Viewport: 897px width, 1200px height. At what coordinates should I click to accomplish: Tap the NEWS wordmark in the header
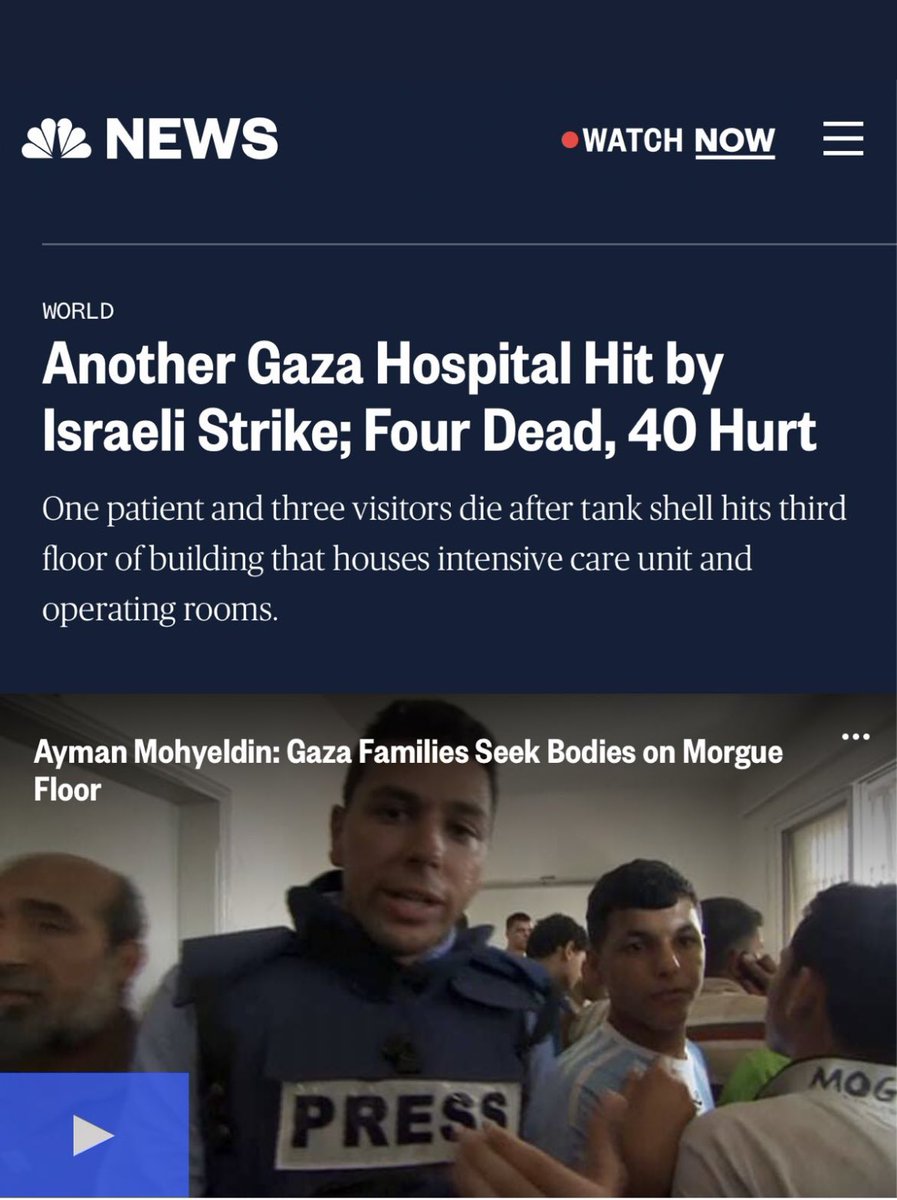[192, 138]
